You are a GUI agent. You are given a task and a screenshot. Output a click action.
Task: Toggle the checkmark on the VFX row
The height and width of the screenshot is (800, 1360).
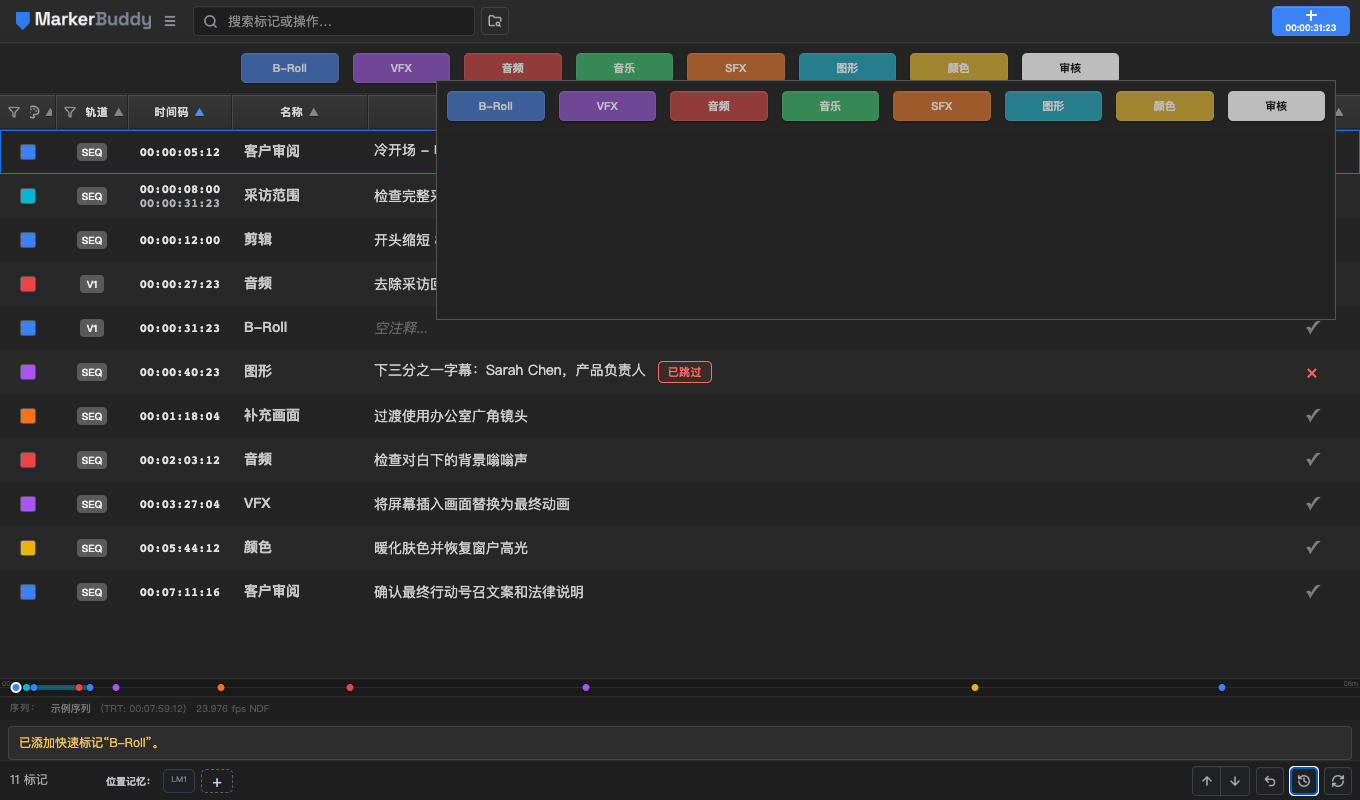click(x=1313, y=503)
